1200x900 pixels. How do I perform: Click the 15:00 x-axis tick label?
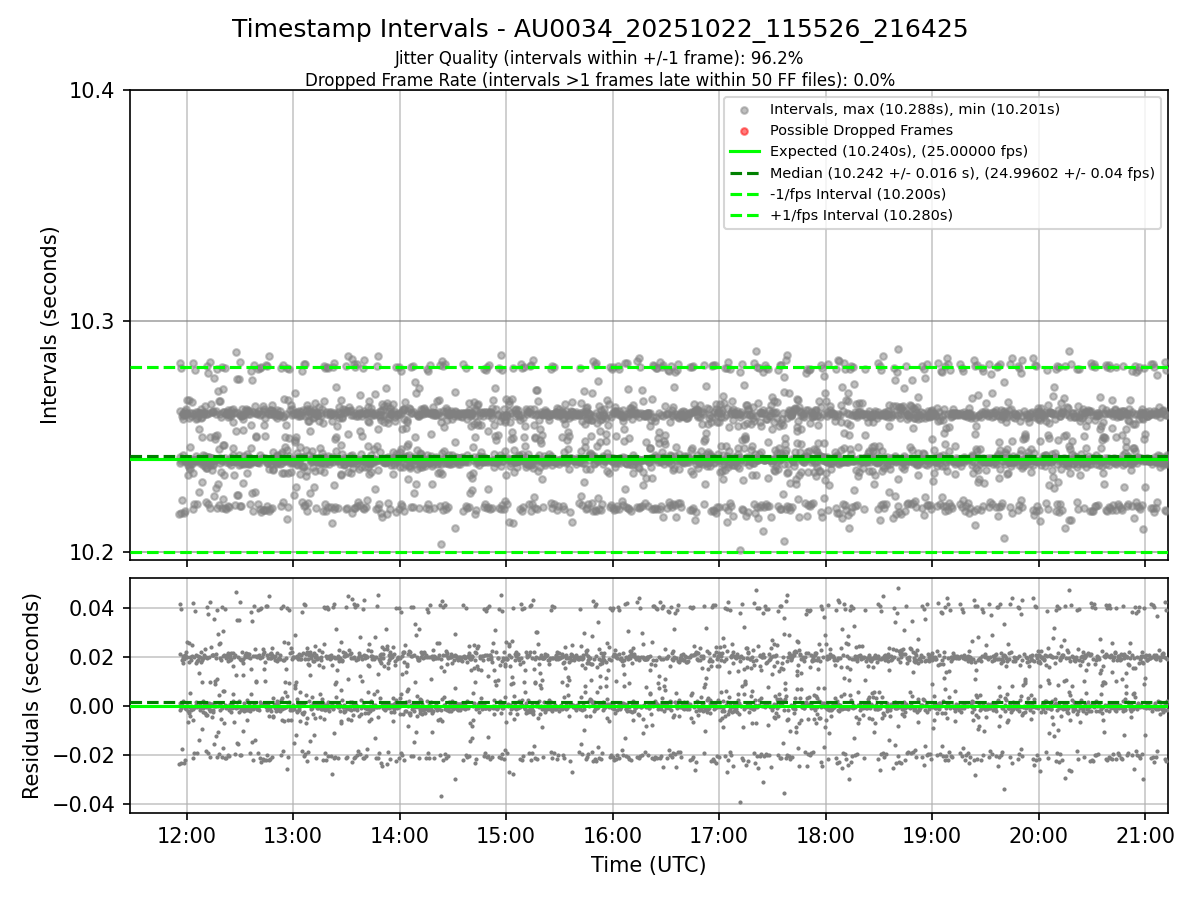pos(506,836)
